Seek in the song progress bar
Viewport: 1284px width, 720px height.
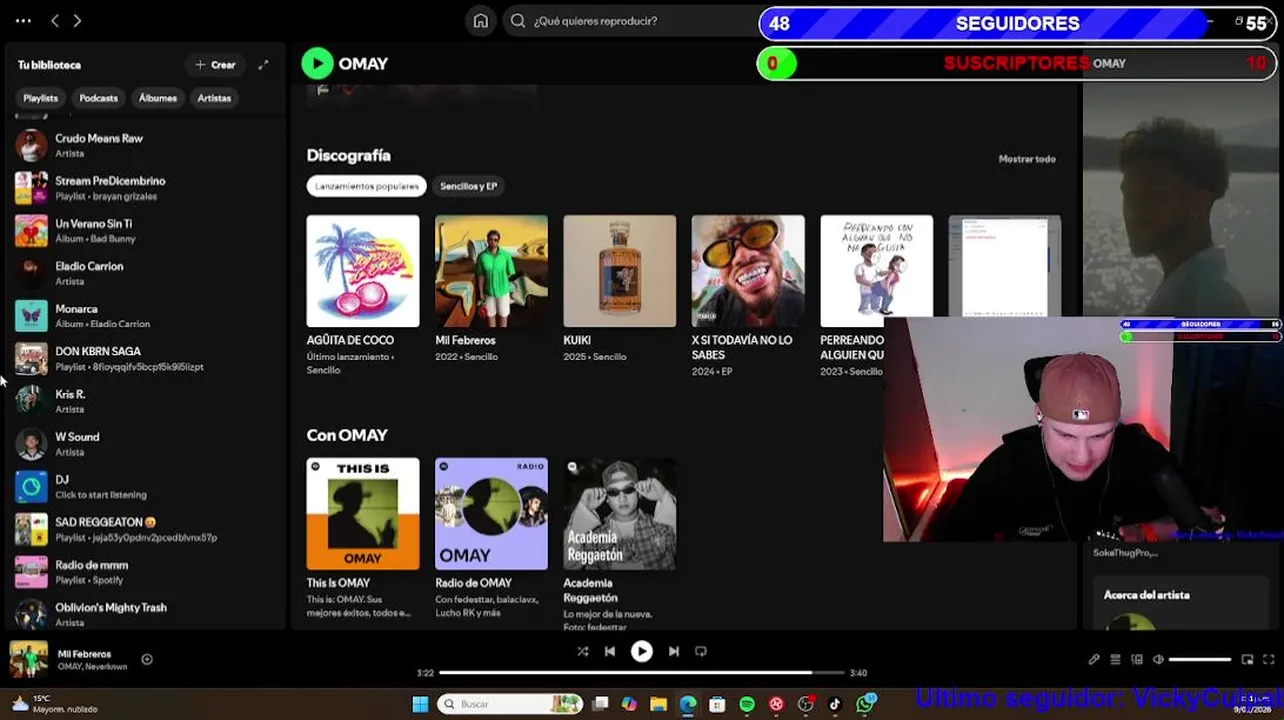(x=640, y=673)
